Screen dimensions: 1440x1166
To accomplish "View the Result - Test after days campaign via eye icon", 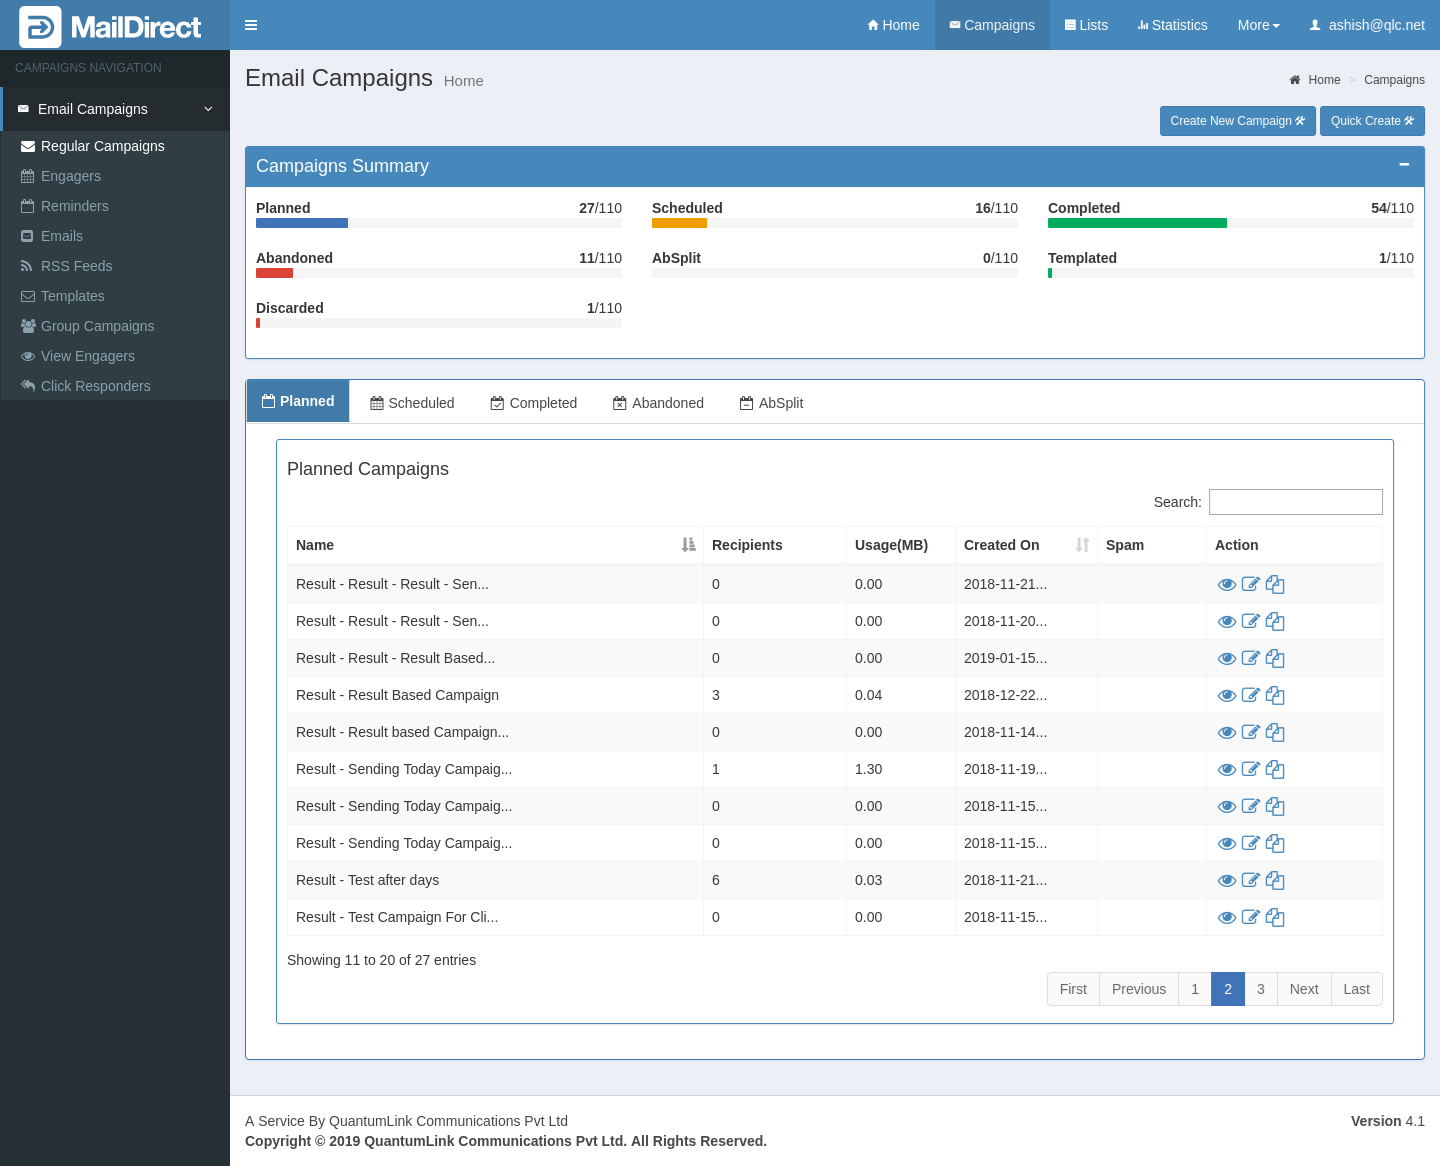I will [1227, 880].
